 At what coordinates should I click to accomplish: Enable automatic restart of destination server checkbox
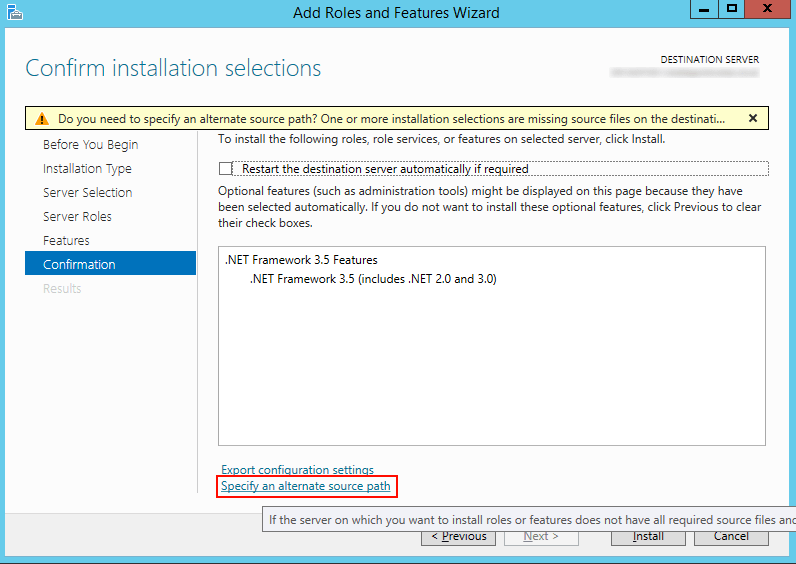(x=225, y=169)
